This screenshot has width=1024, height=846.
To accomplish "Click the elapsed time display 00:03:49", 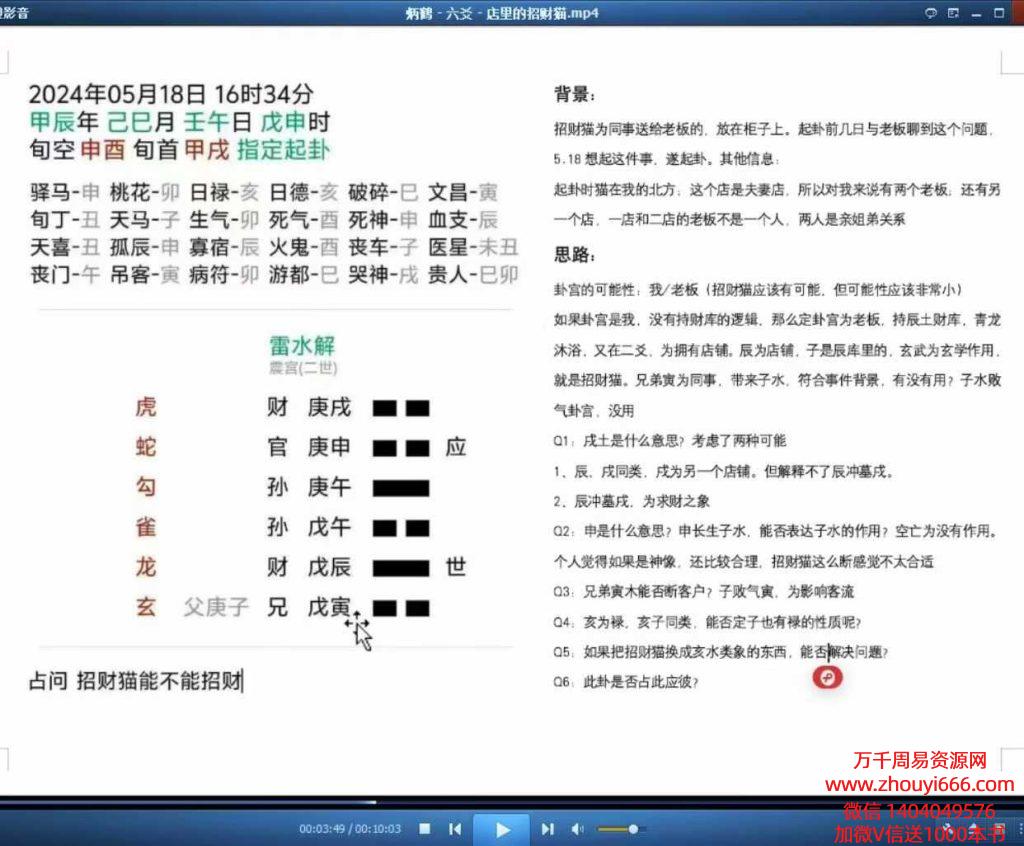I will [320, 829].
